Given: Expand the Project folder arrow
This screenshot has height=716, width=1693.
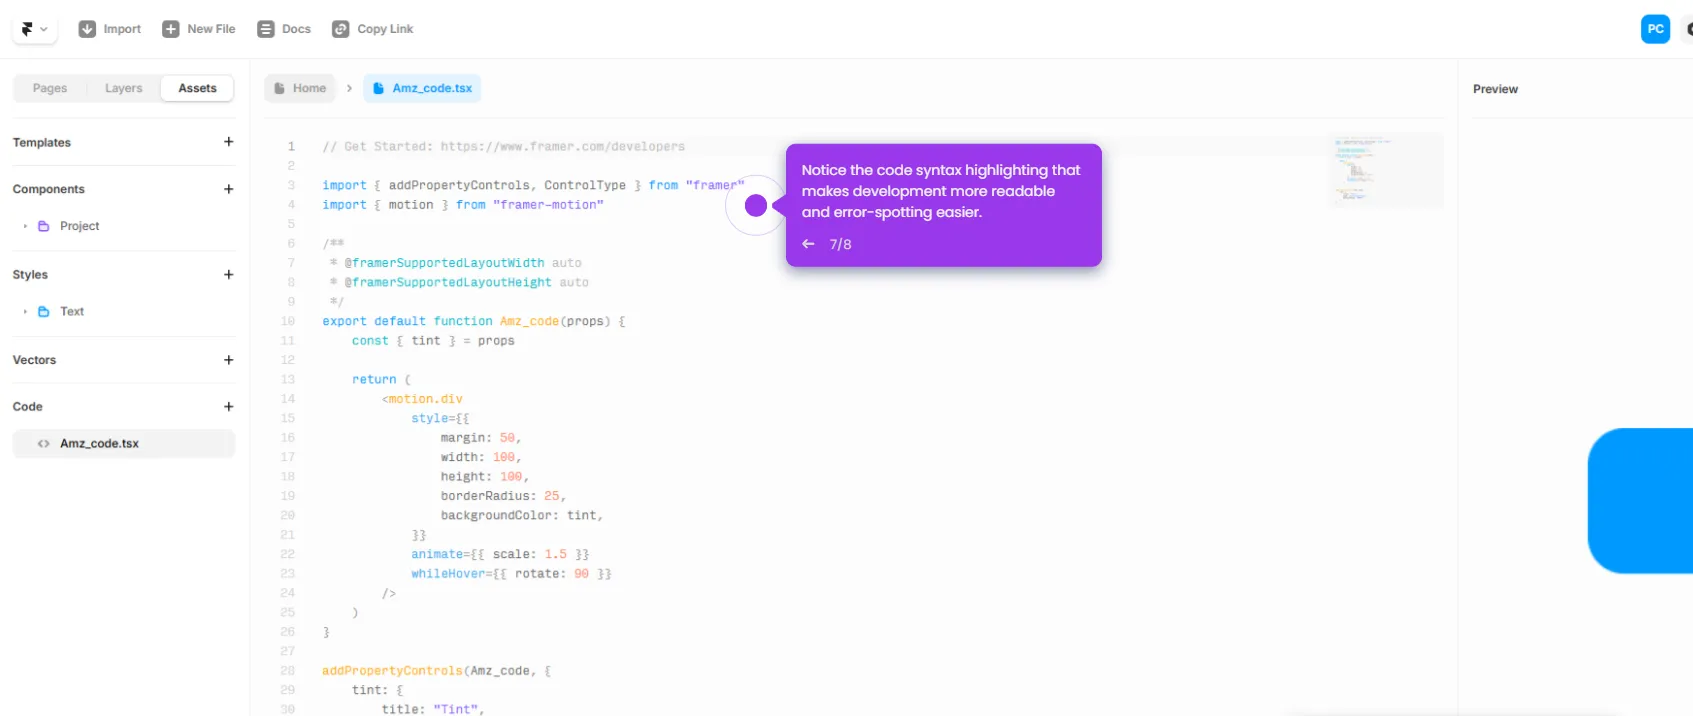Looking at the screenshot, I should point(25,226).
